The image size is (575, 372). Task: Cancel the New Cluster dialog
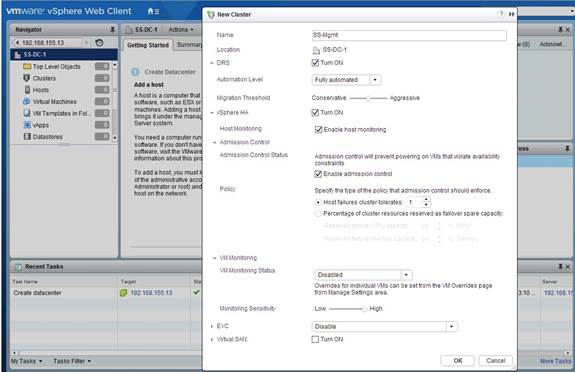click(x=495, y=361)
